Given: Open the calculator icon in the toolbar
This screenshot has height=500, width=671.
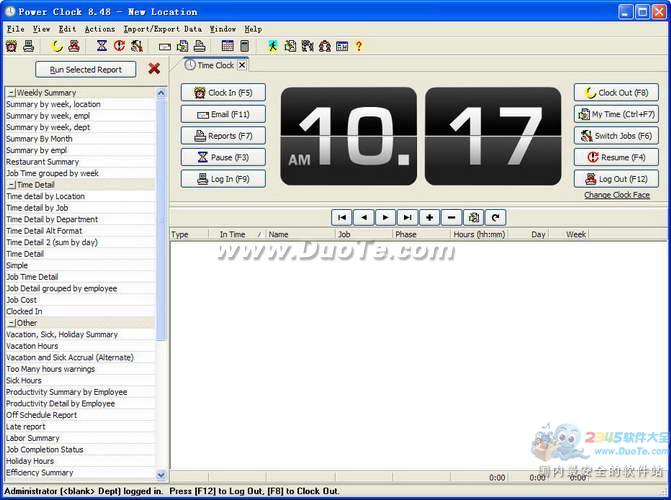Looking at the screenshot, I should pyautogui.click(x=244, y=46).
